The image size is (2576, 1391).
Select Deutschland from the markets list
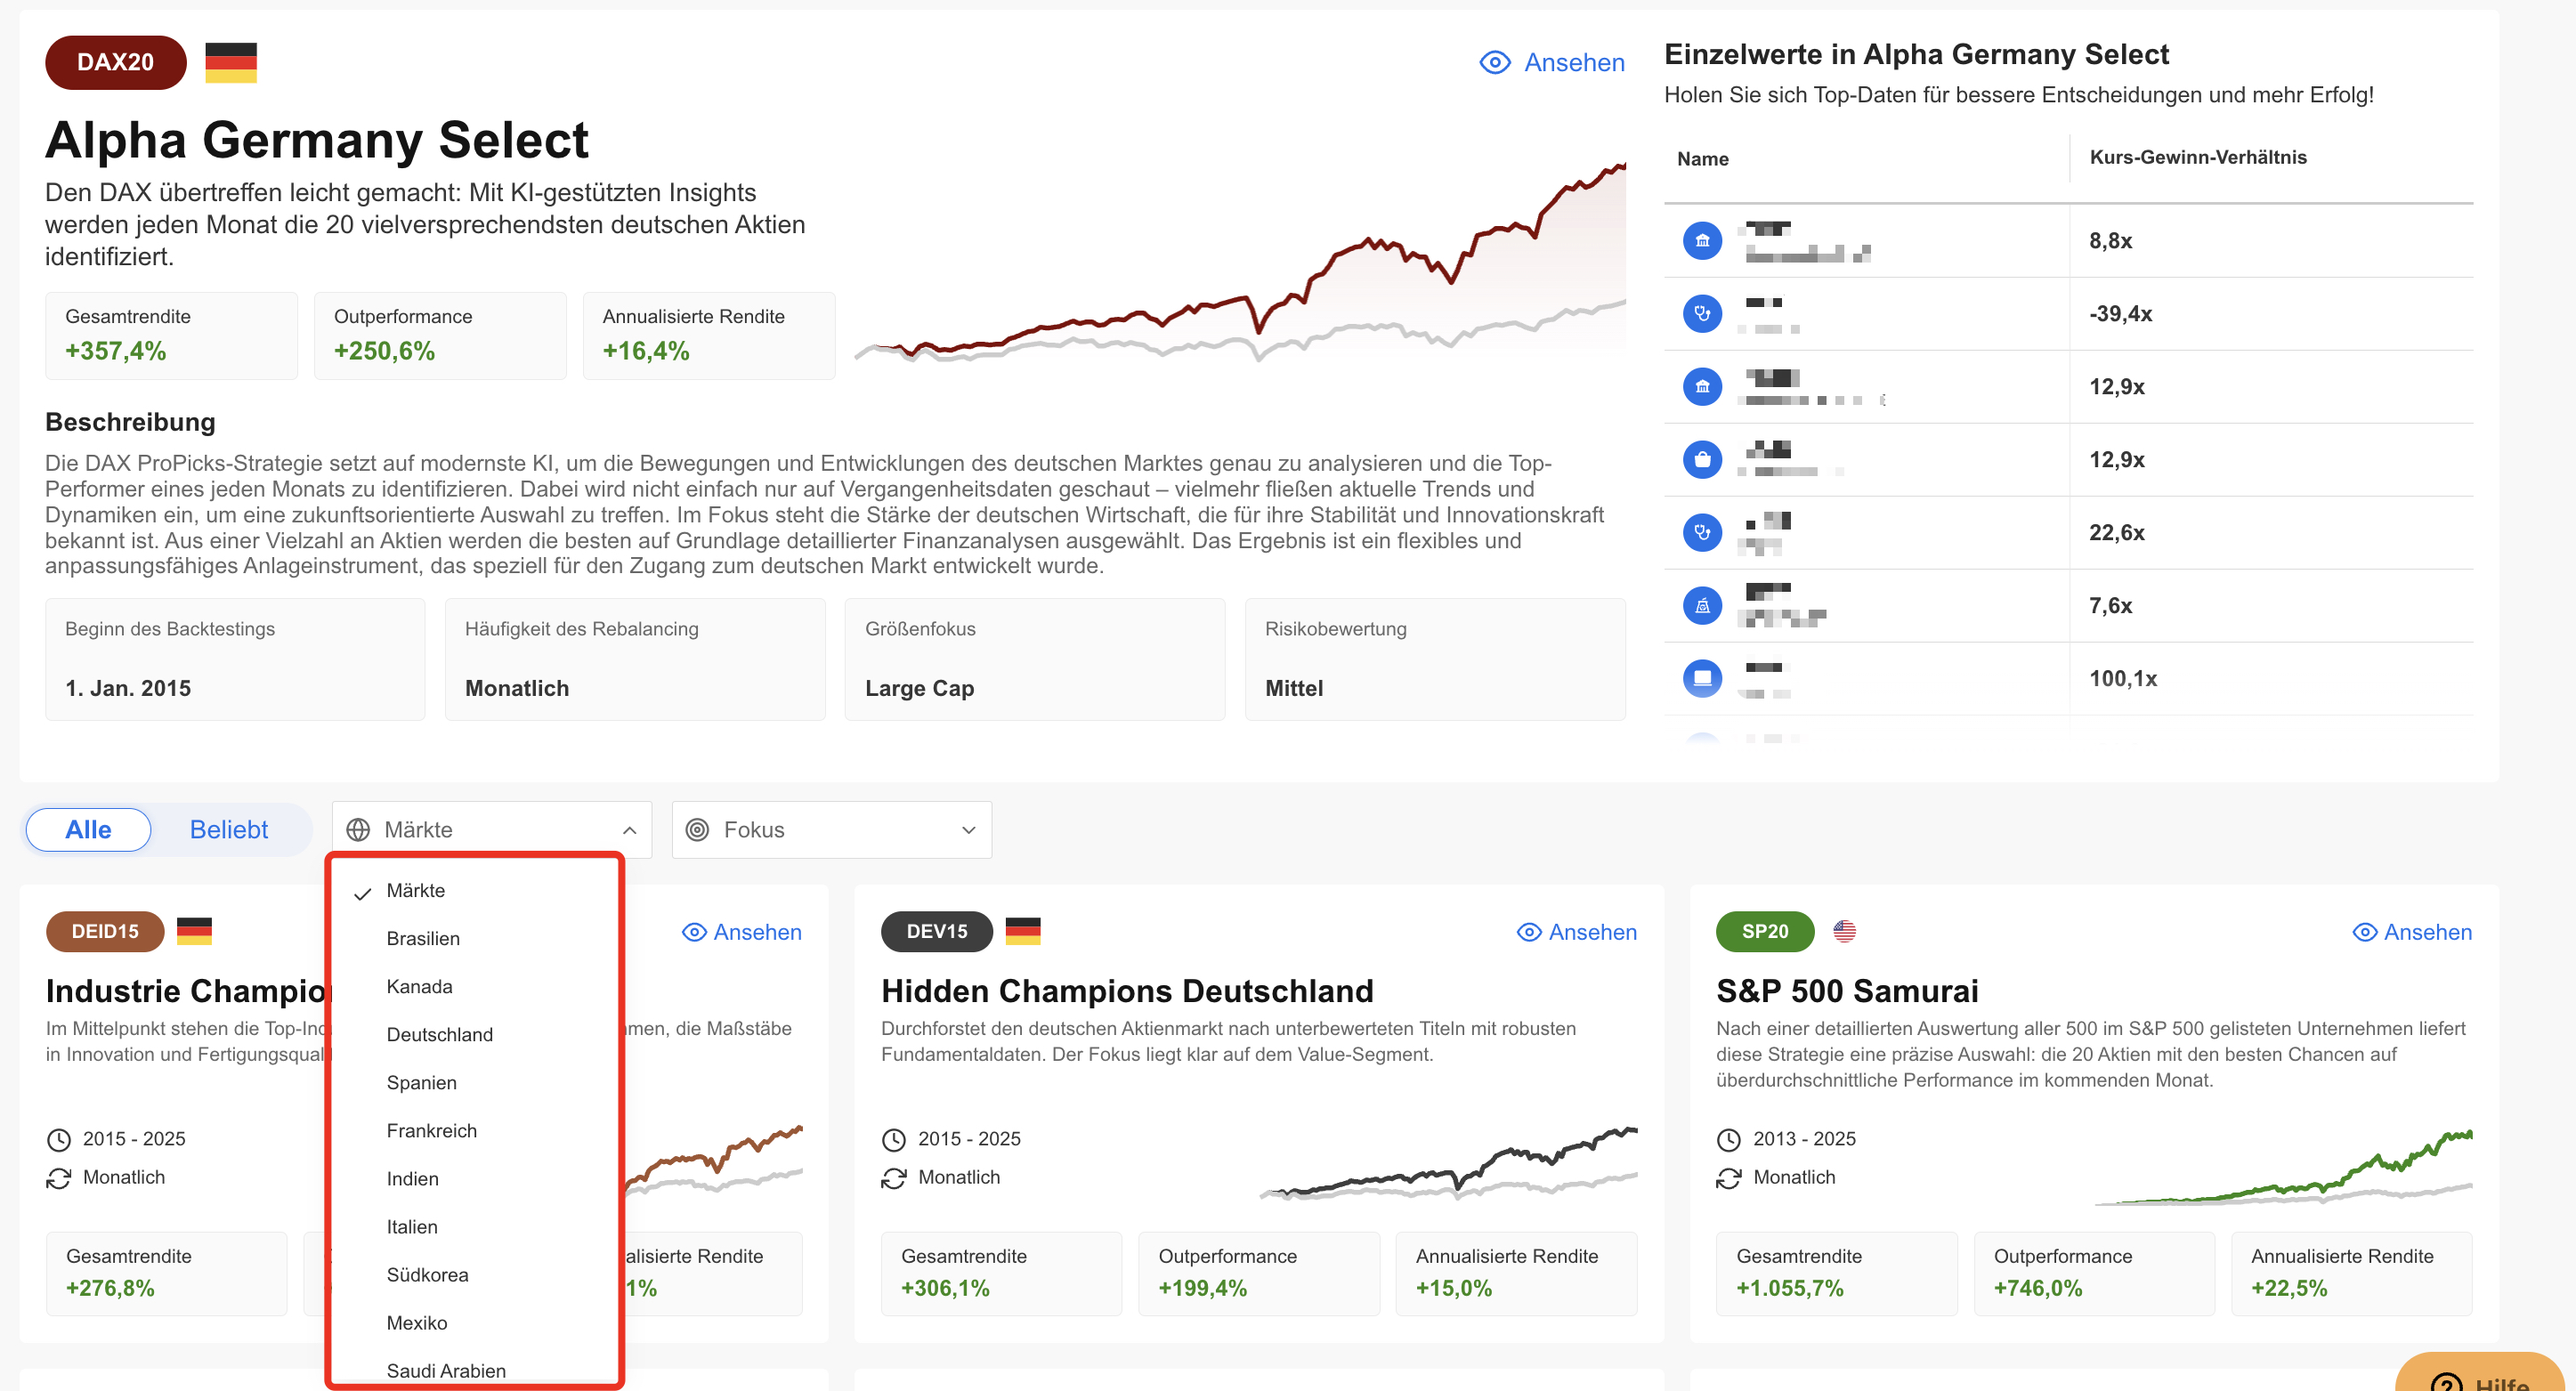tap(474, 1035)
